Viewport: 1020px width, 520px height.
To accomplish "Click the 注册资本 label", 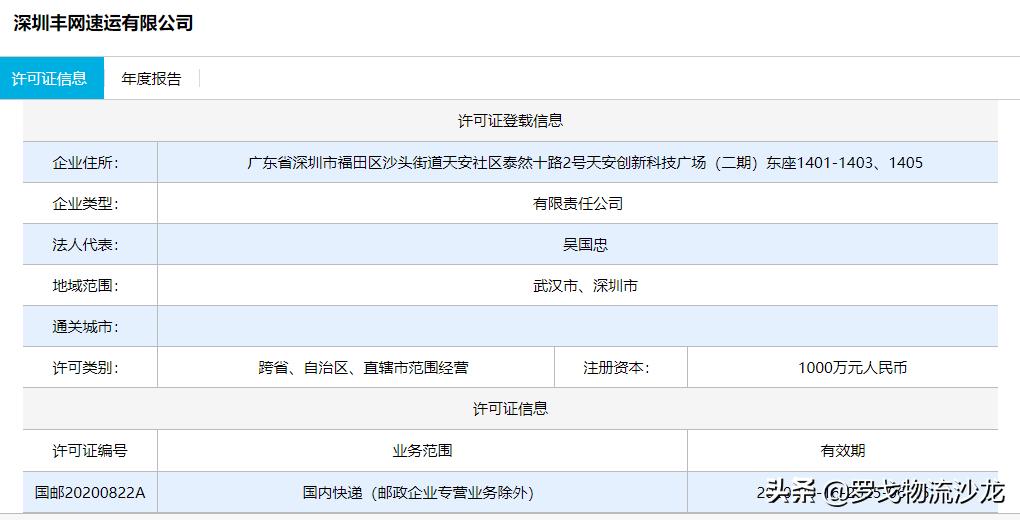I will [x=616, y=368].
